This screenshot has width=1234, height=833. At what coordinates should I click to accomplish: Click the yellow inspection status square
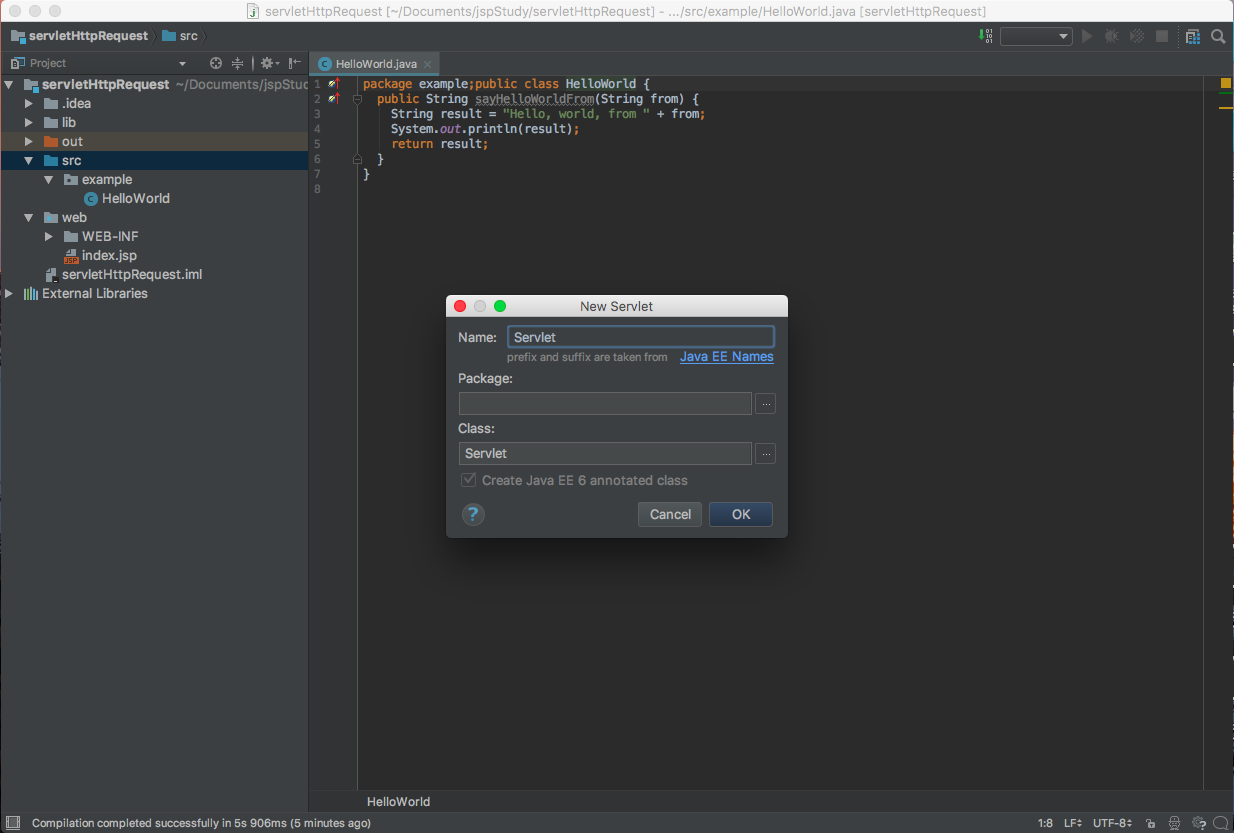1226,83
